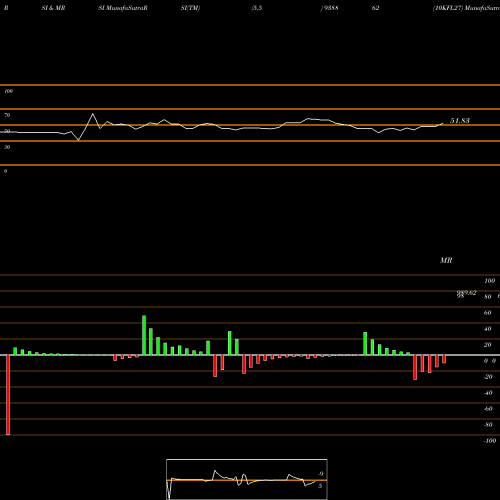This screenshot has height=500, width=500.
Task: Click the tallest green histogram bar
Action: click(x=144, y=335)
